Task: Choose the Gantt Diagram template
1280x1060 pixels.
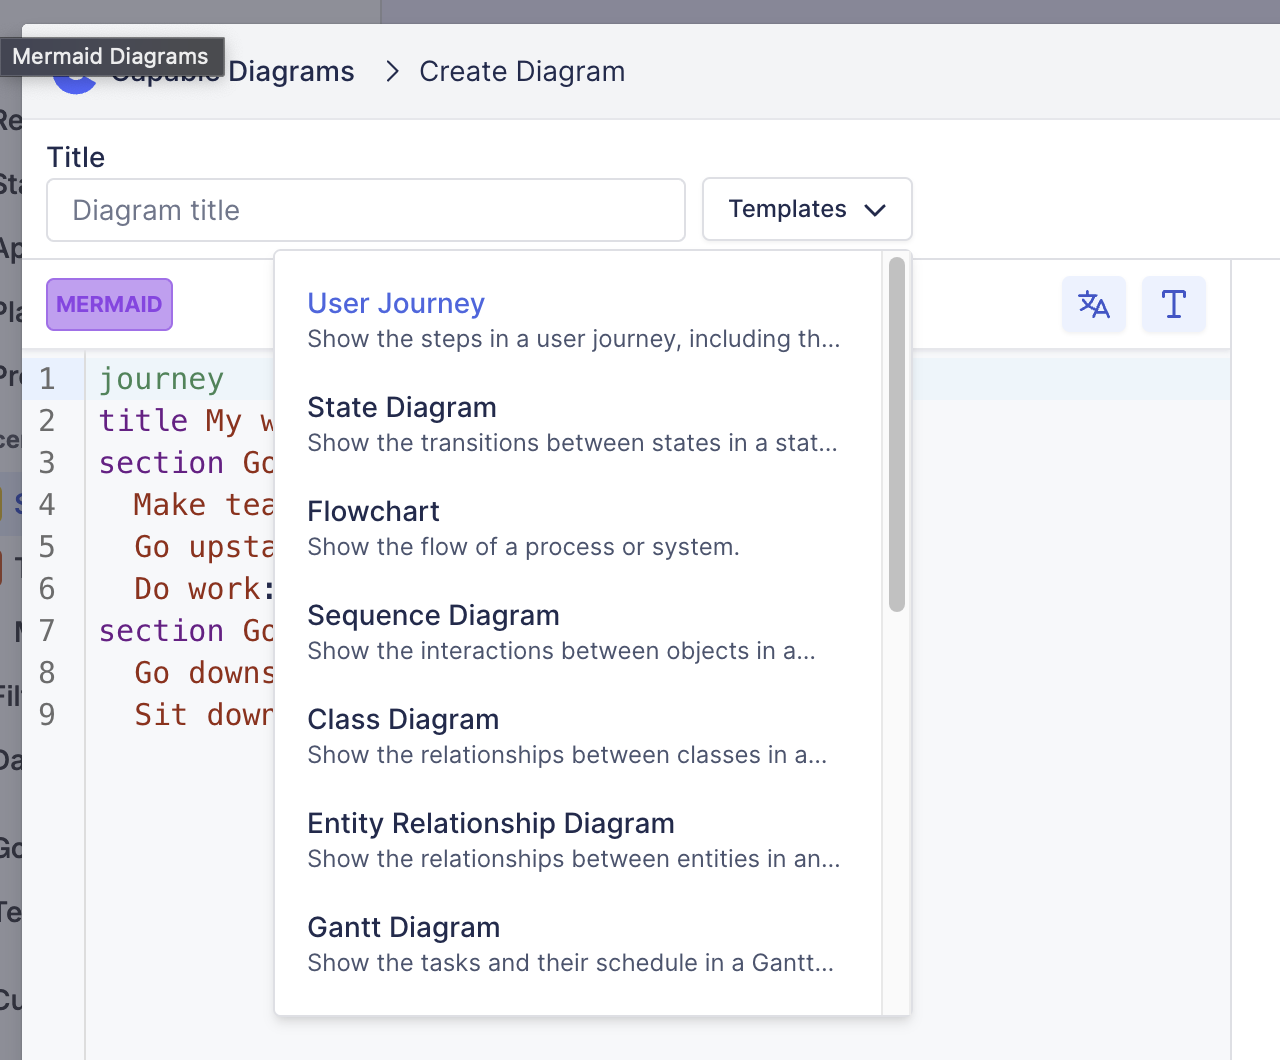Action: pos(403,927)
